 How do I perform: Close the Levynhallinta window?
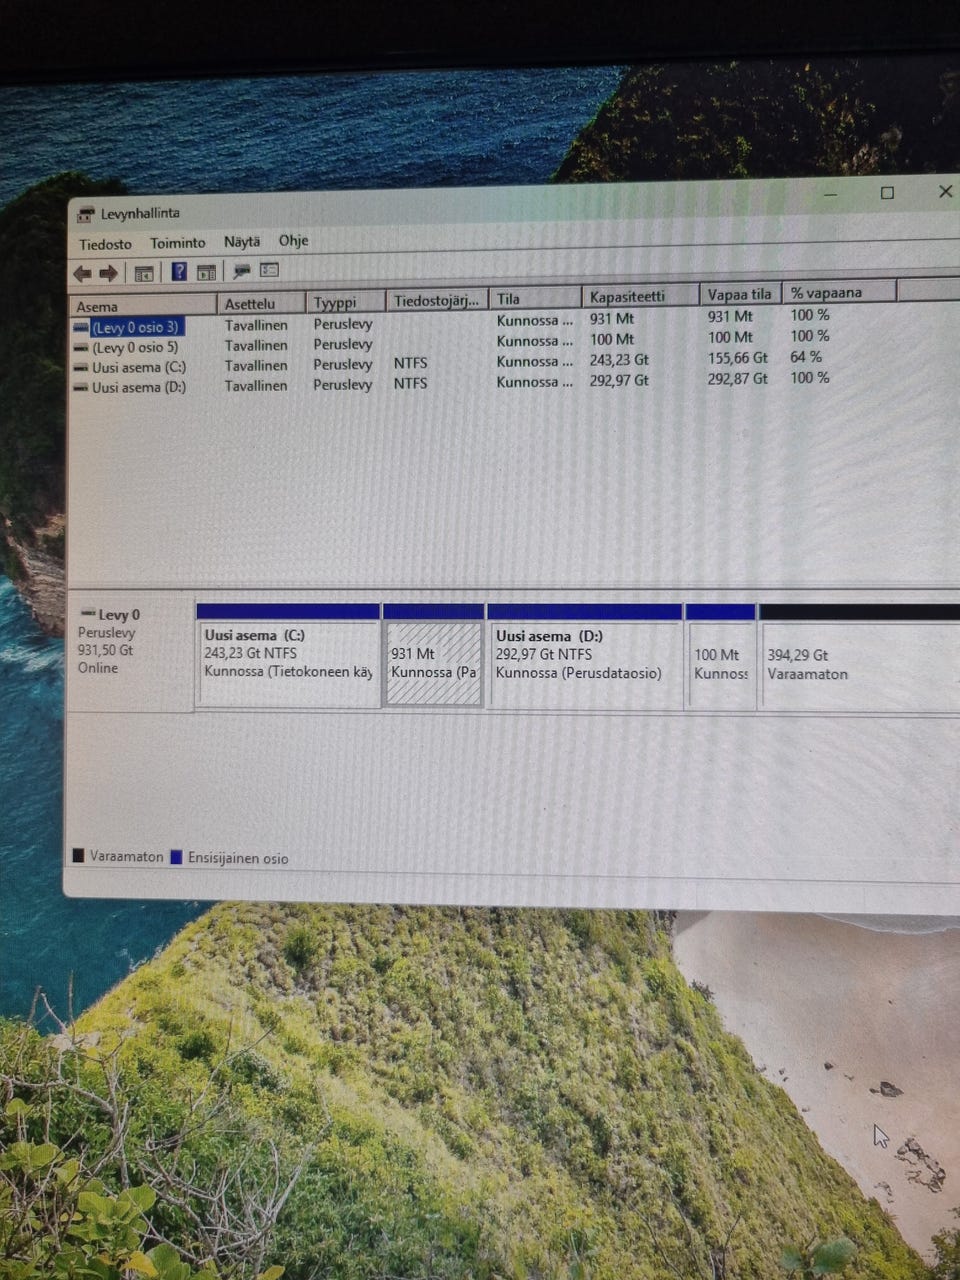[945, 191]
